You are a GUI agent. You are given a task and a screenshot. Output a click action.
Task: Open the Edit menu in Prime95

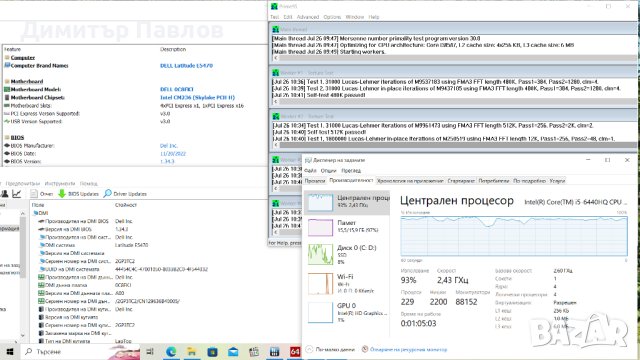point(288,17)
